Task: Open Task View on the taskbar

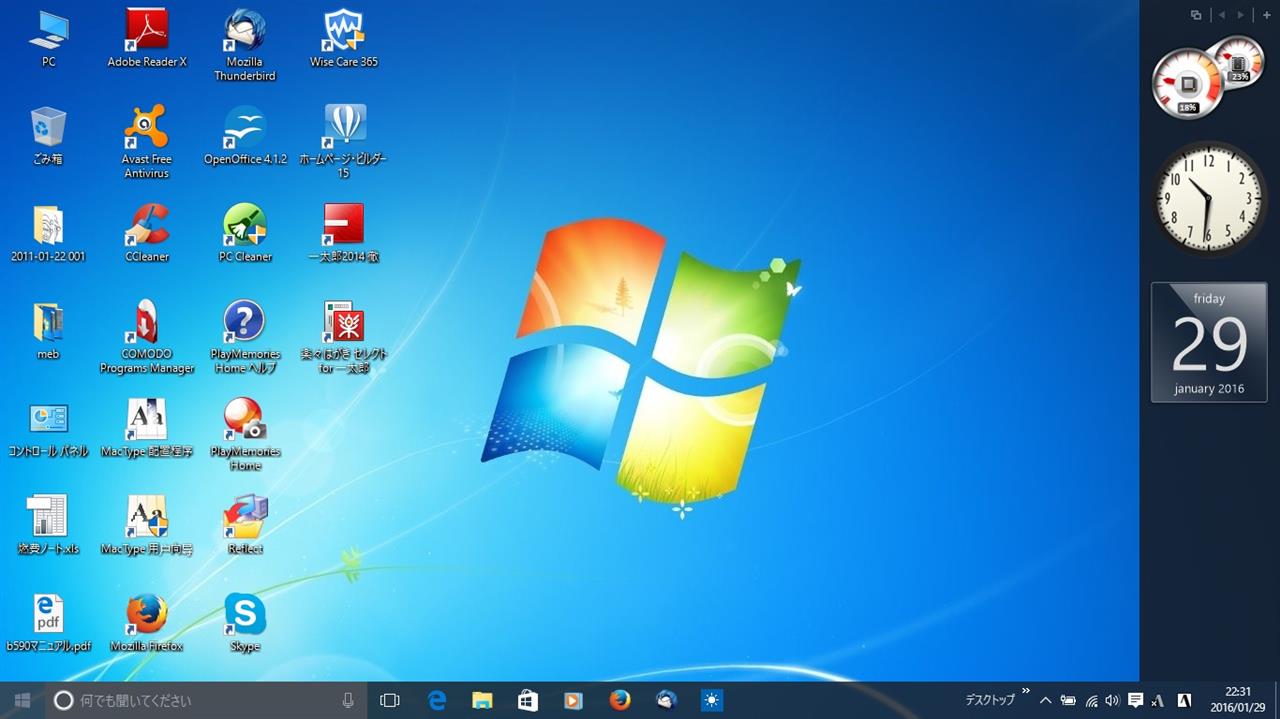Action: pos(390,701)
